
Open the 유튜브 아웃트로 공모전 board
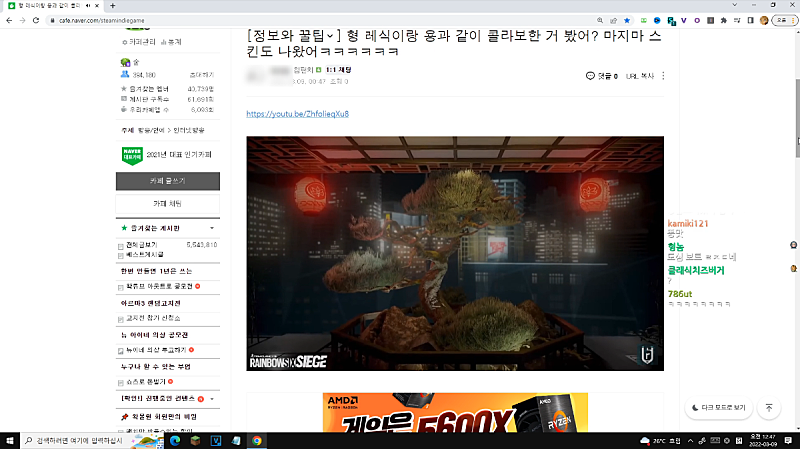pyautogui.click(x=159, y=287)
